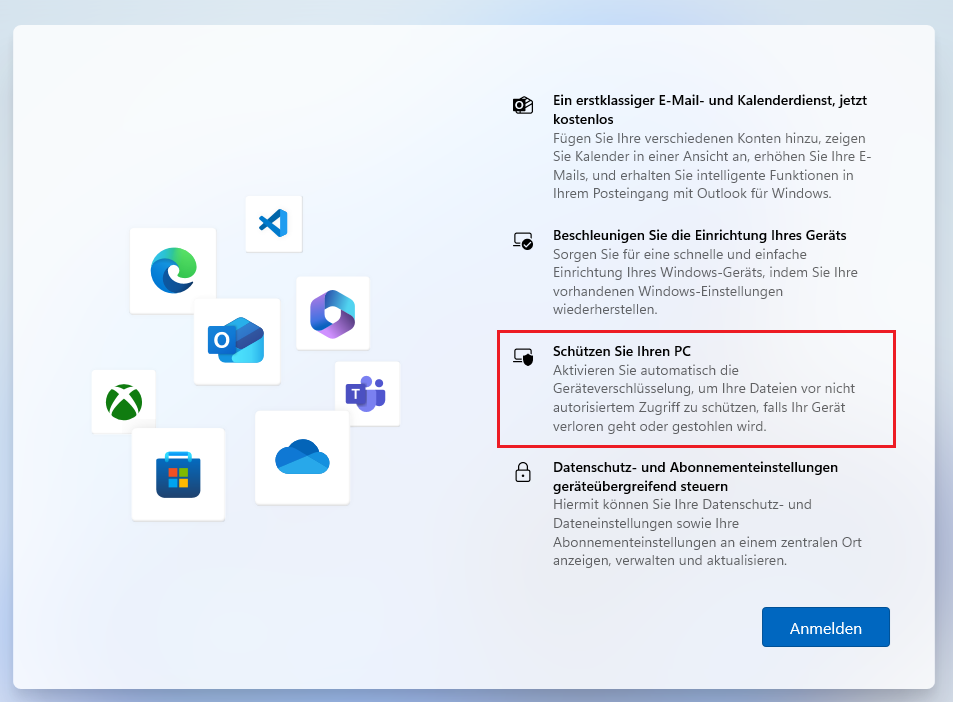Click the device shield icon beside Schützen heading
The width and height of the screenshot is (953, 702).
[x=523, y=356]
